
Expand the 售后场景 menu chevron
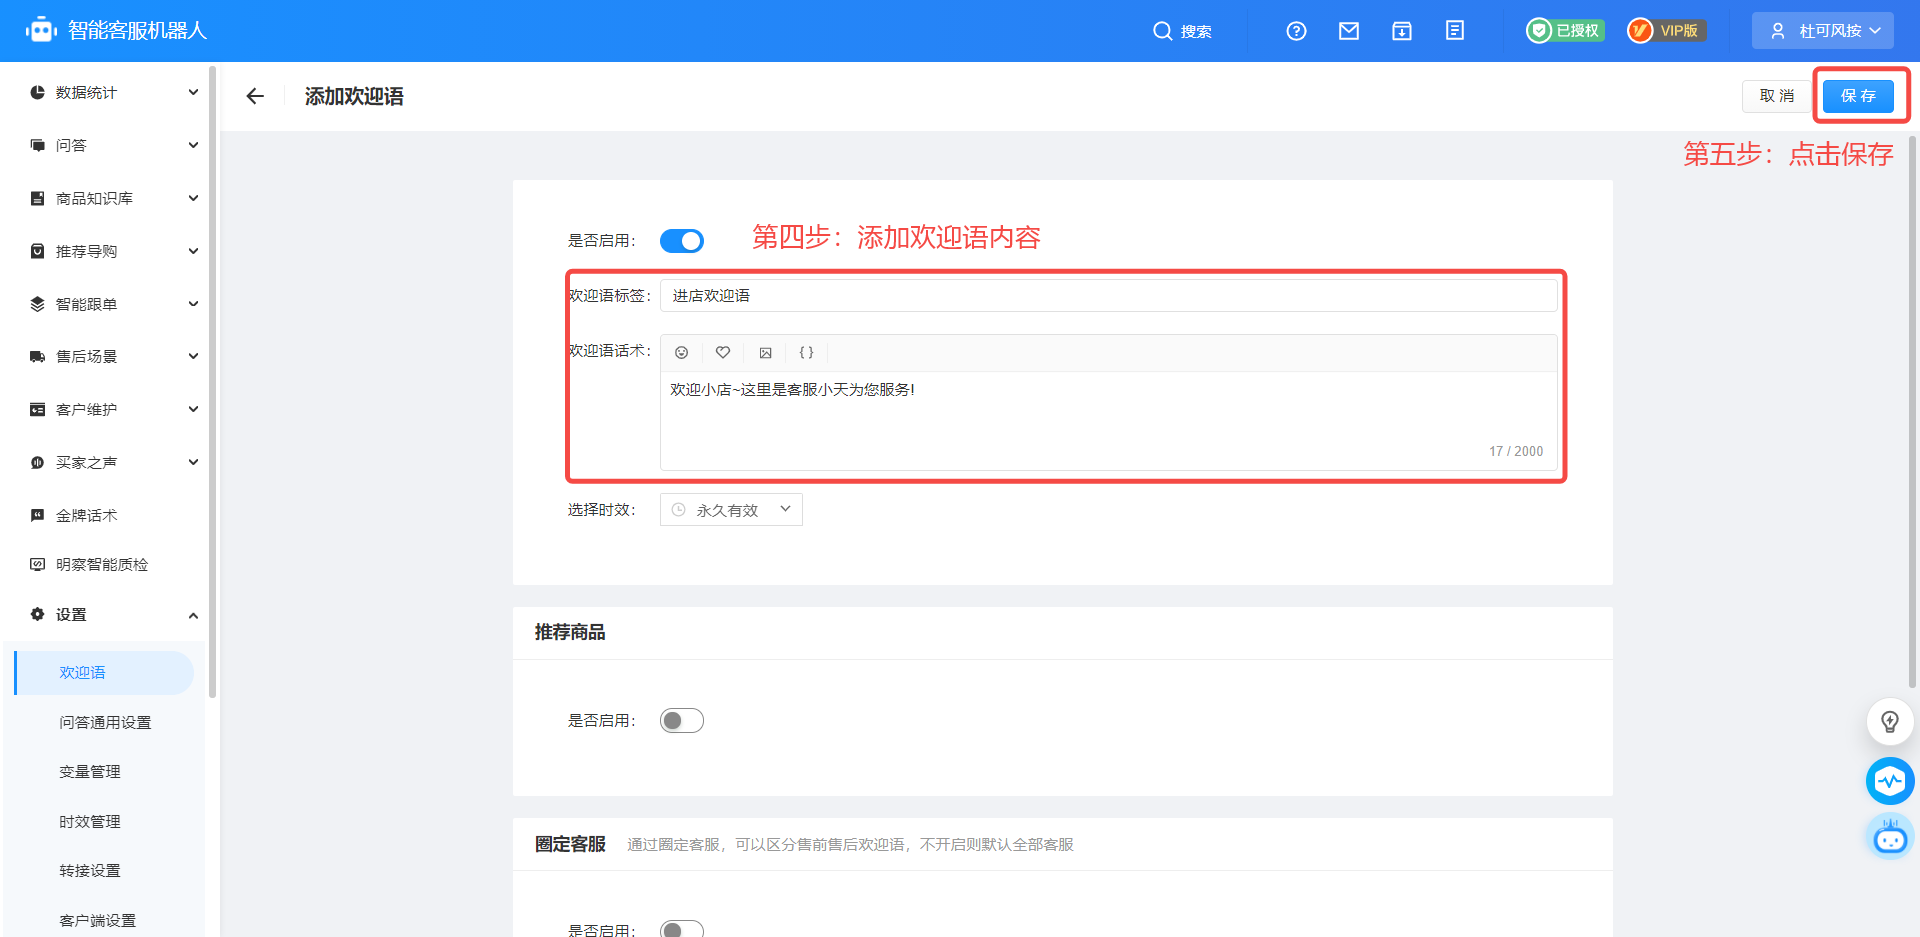[x=193, y=356]
